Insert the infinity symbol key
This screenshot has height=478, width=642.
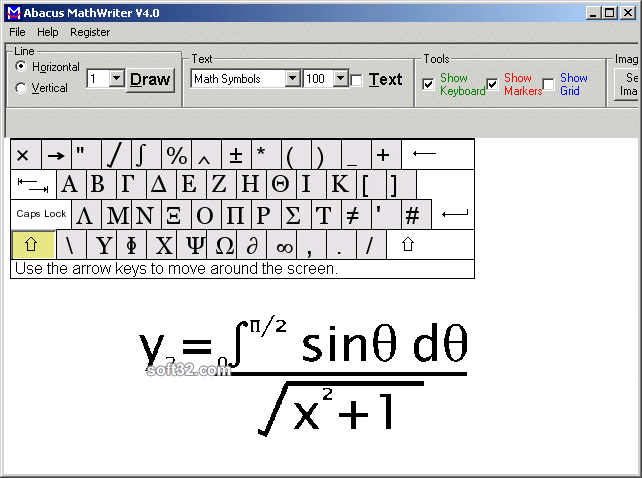pos(281,245)
